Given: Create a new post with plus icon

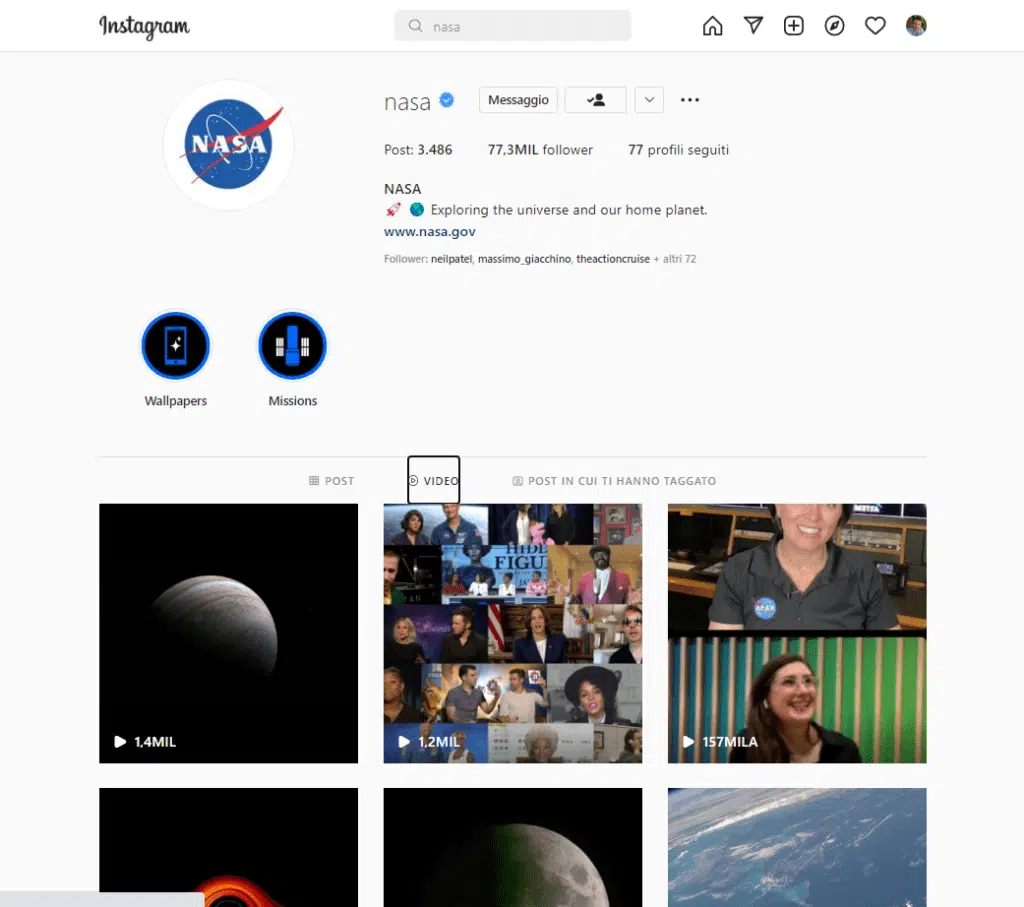Looking at the screenshot, I should click(794, 26).
